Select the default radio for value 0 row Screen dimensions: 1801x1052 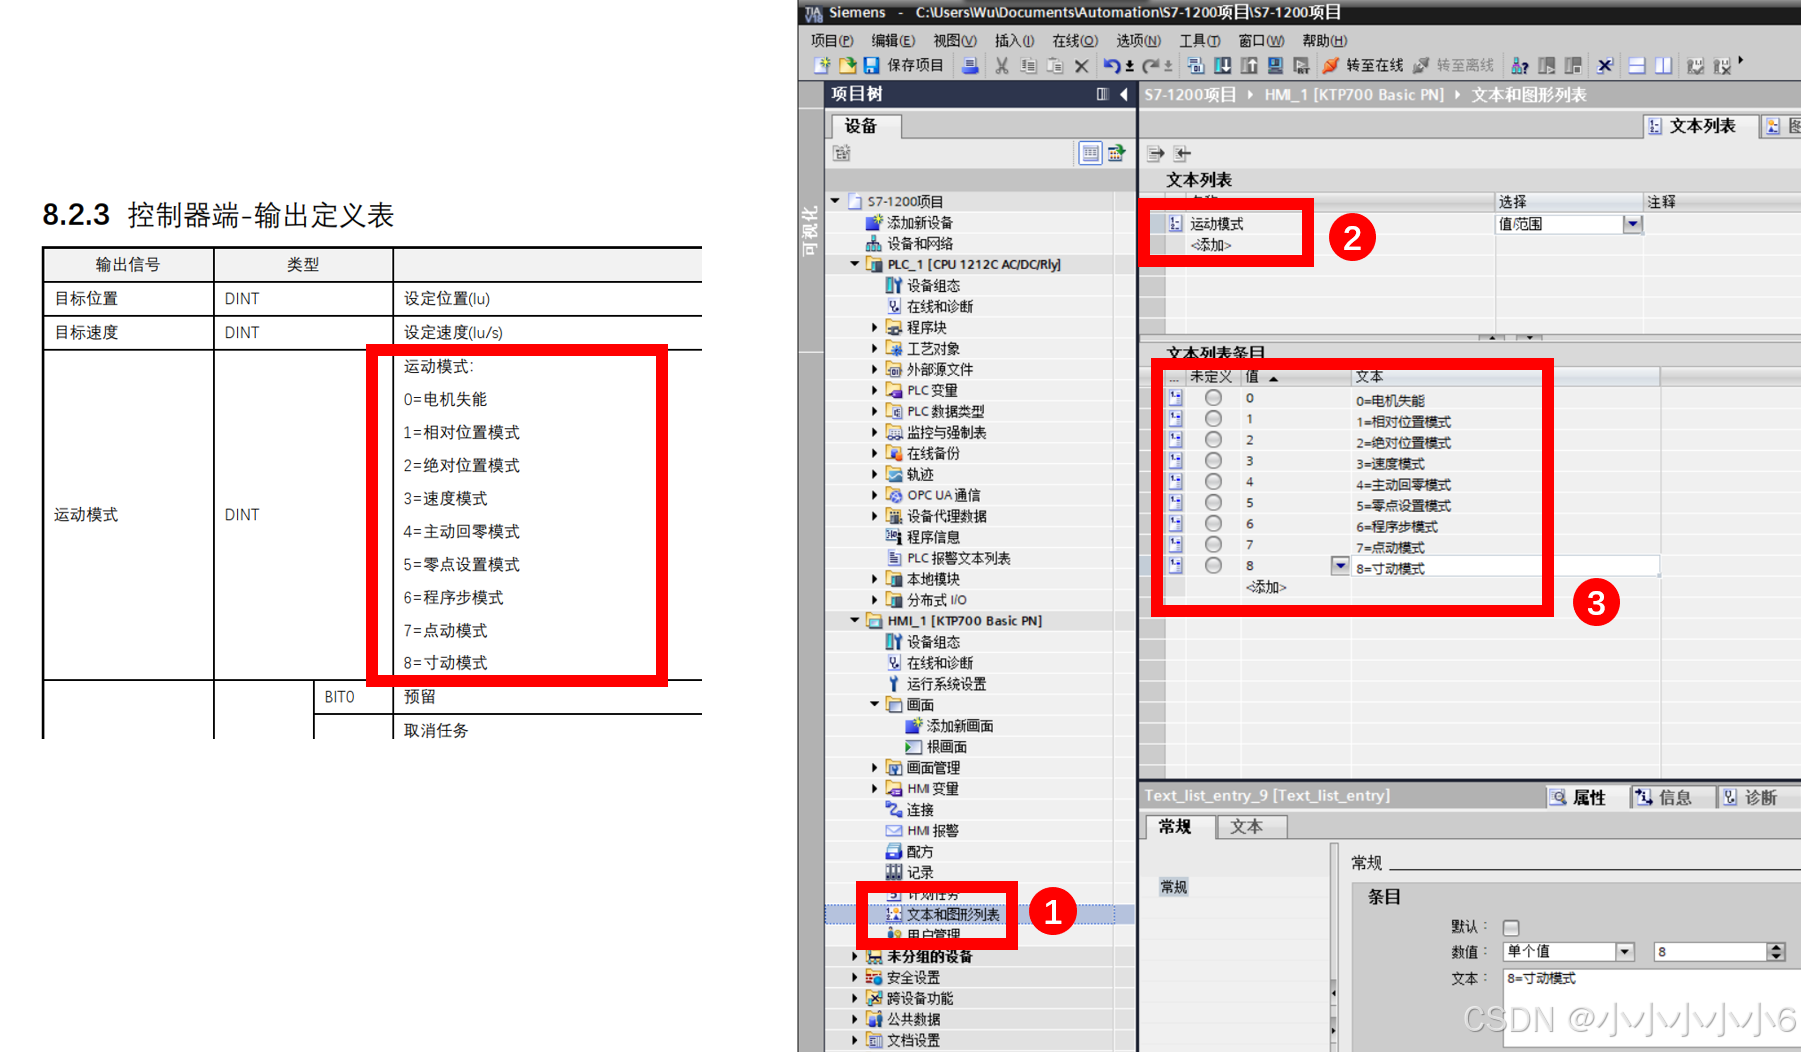(1213, 398)
